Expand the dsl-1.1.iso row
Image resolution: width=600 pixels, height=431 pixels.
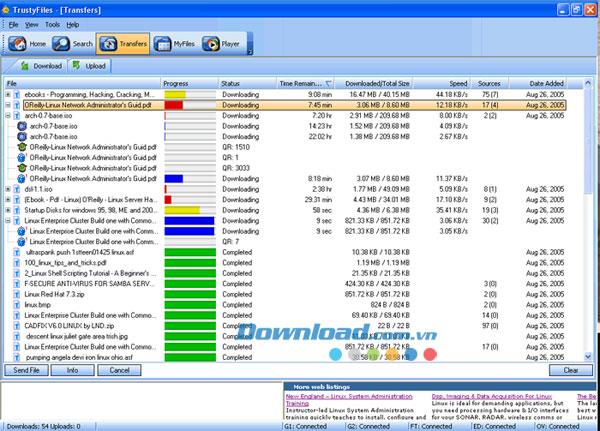(x=8, y=189)
